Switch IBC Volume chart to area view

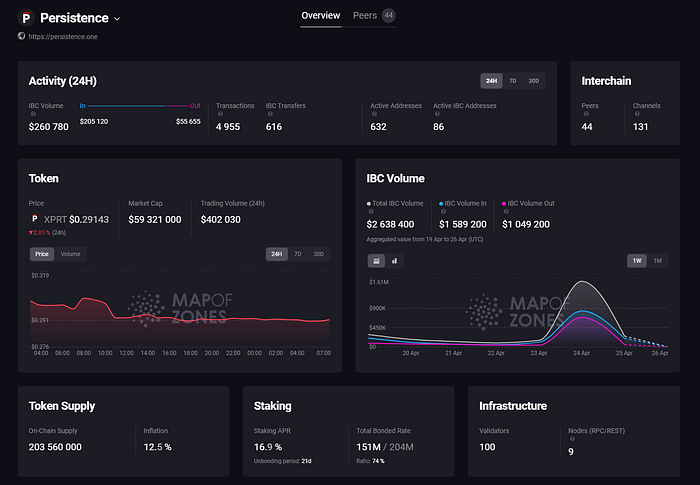click(377, 260)
